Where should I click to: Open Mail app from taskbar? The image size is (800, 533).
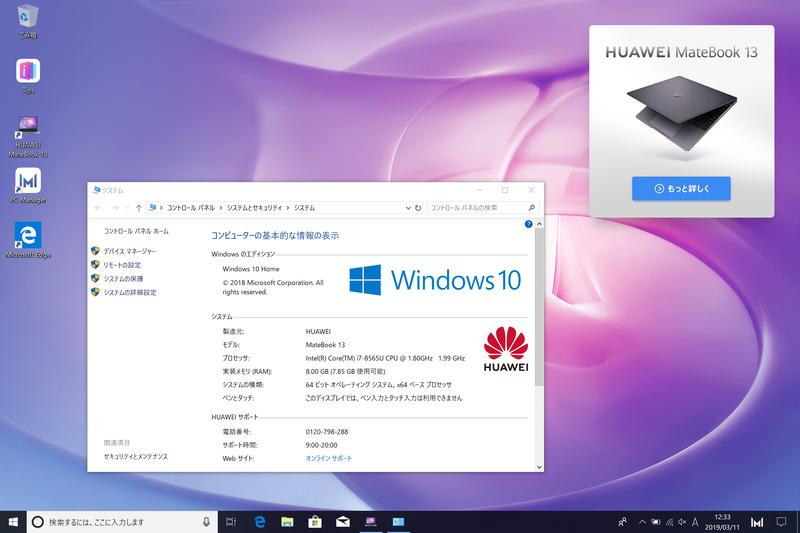click(342, 522)
